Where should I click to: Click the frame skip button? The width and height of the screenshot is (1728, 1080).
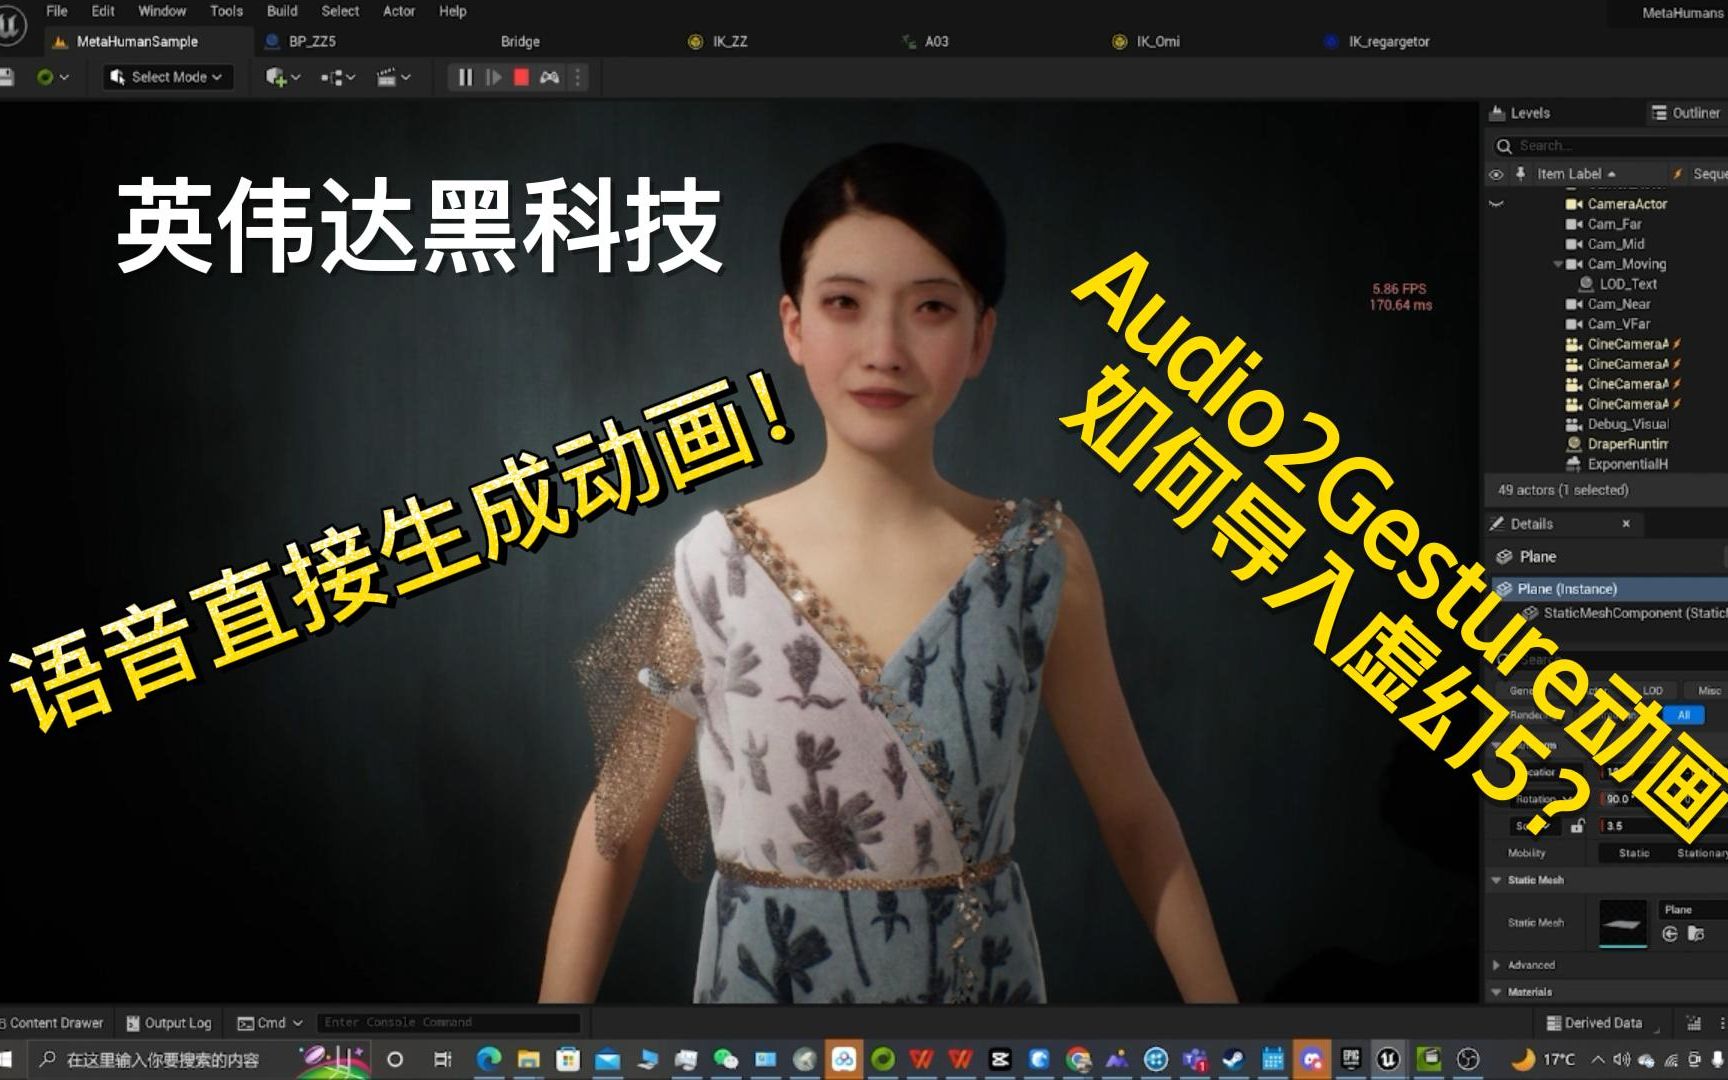(493, 77)
